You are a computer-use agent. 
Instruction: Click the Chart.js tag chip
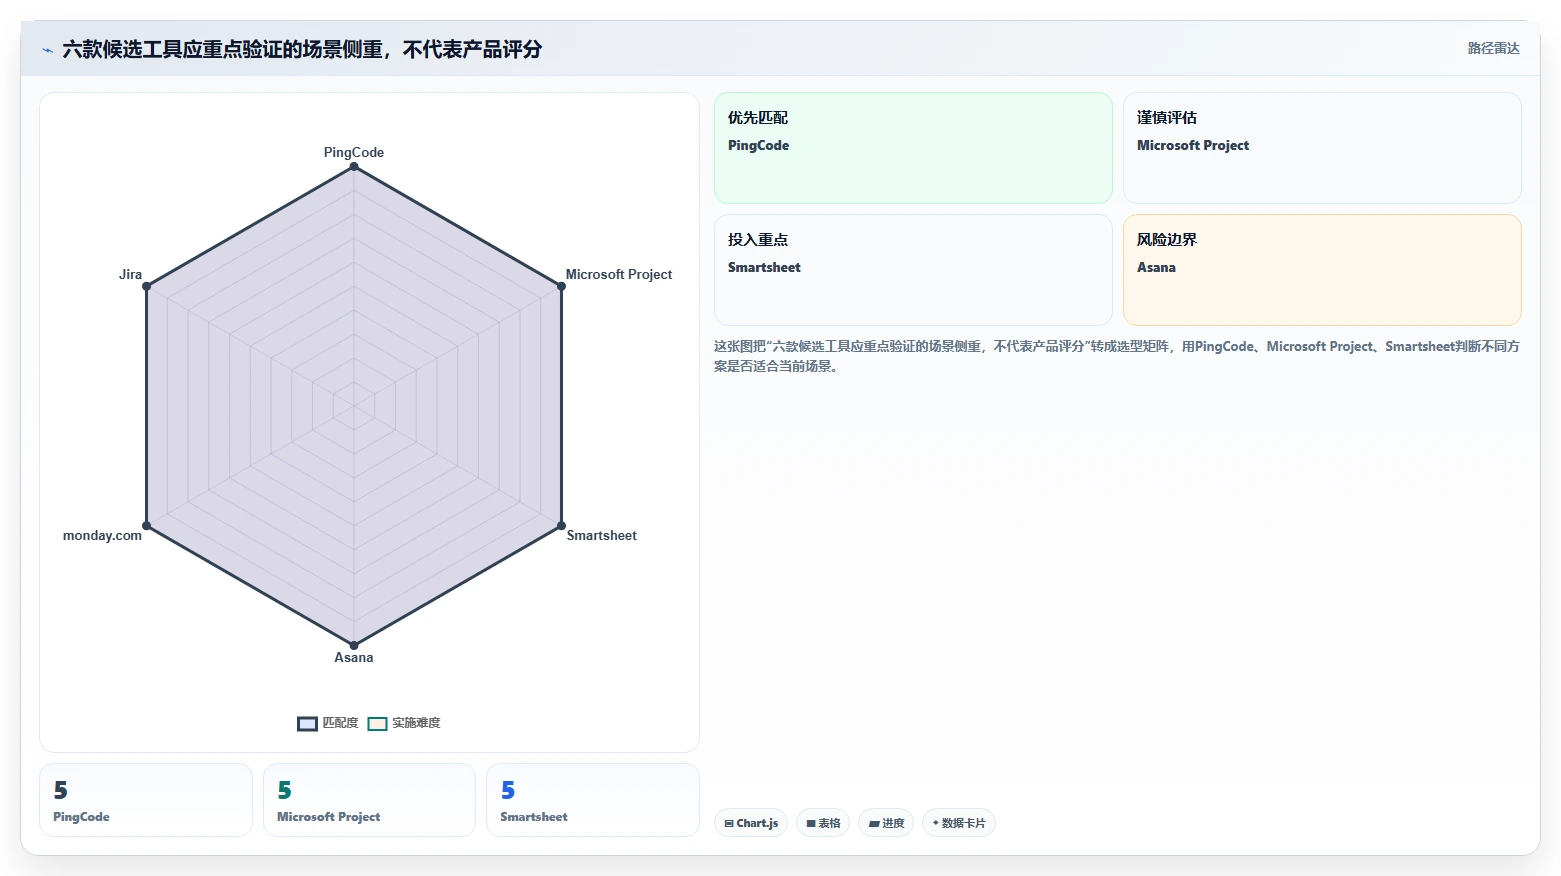point(751,823)
